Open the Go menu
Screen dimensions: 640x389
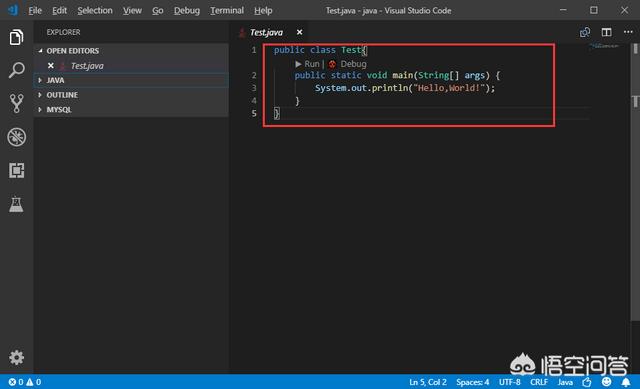[x=158, y=10]
